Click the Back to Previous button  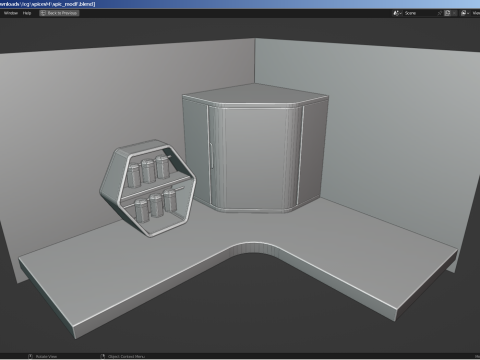coord(59,13)
